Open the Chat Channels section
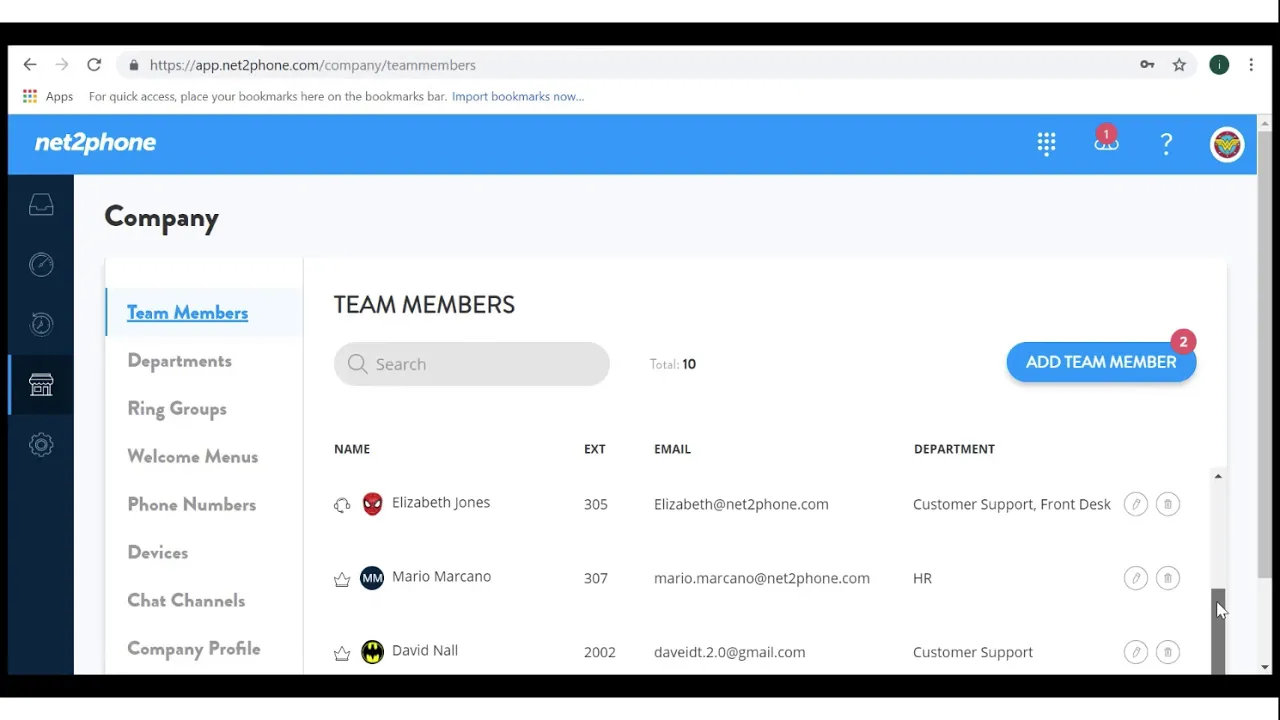This screenshot has height=720, width=1280. [186, 601]
